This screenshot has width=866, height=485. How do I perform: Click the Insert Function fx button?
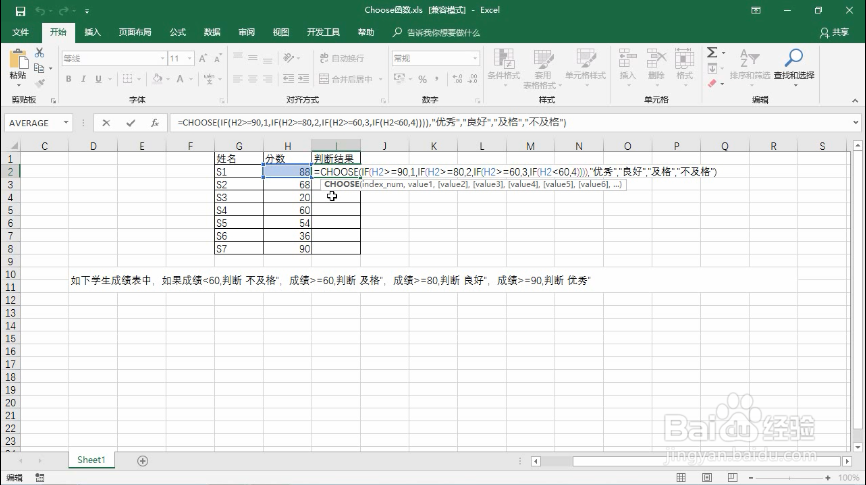click(155, 123)
